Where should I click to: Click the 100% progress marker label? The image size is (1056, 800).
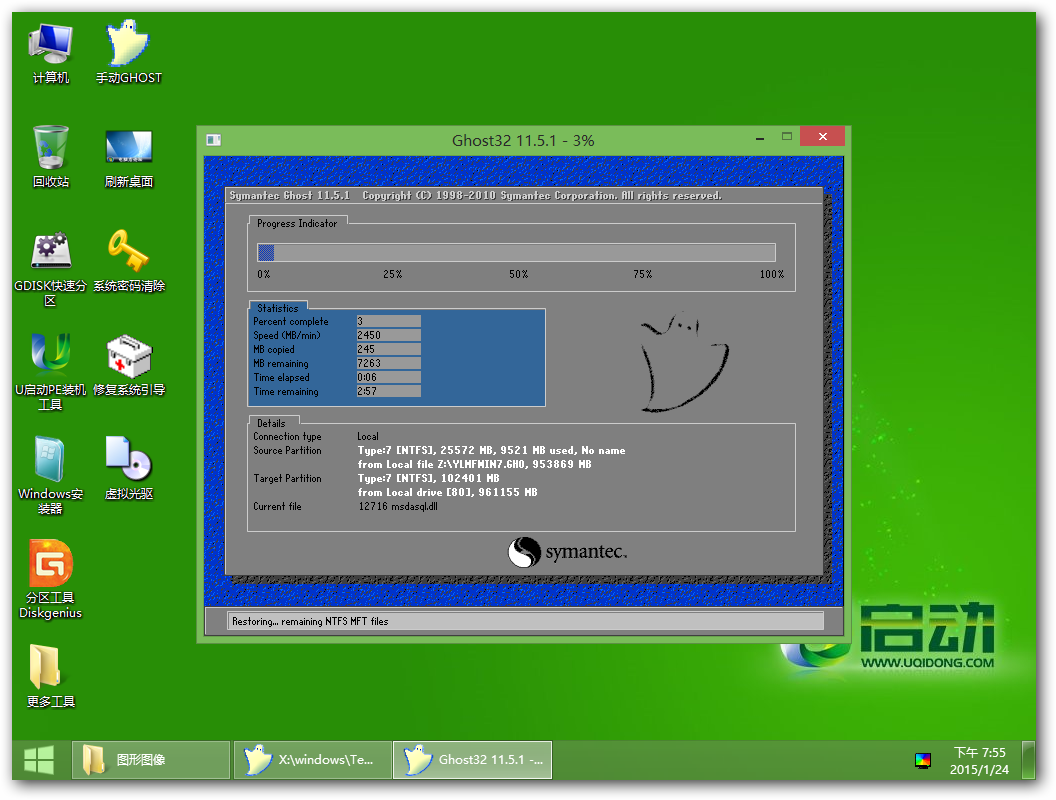click(x=772, y=275)
